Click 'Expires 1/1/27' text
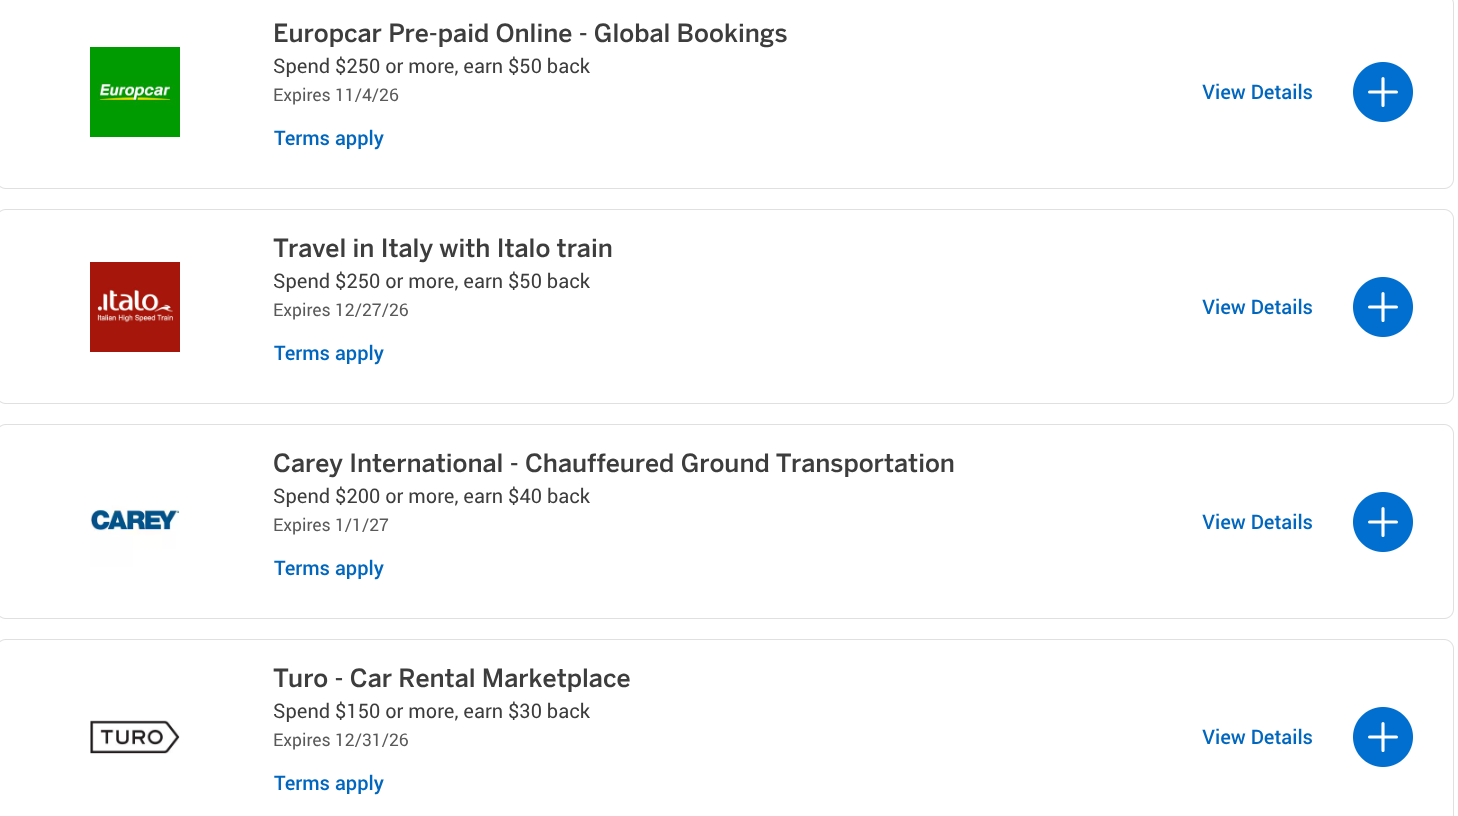Image resolution: width=1458 pixels, height=816 pixels. pos(331,525)
